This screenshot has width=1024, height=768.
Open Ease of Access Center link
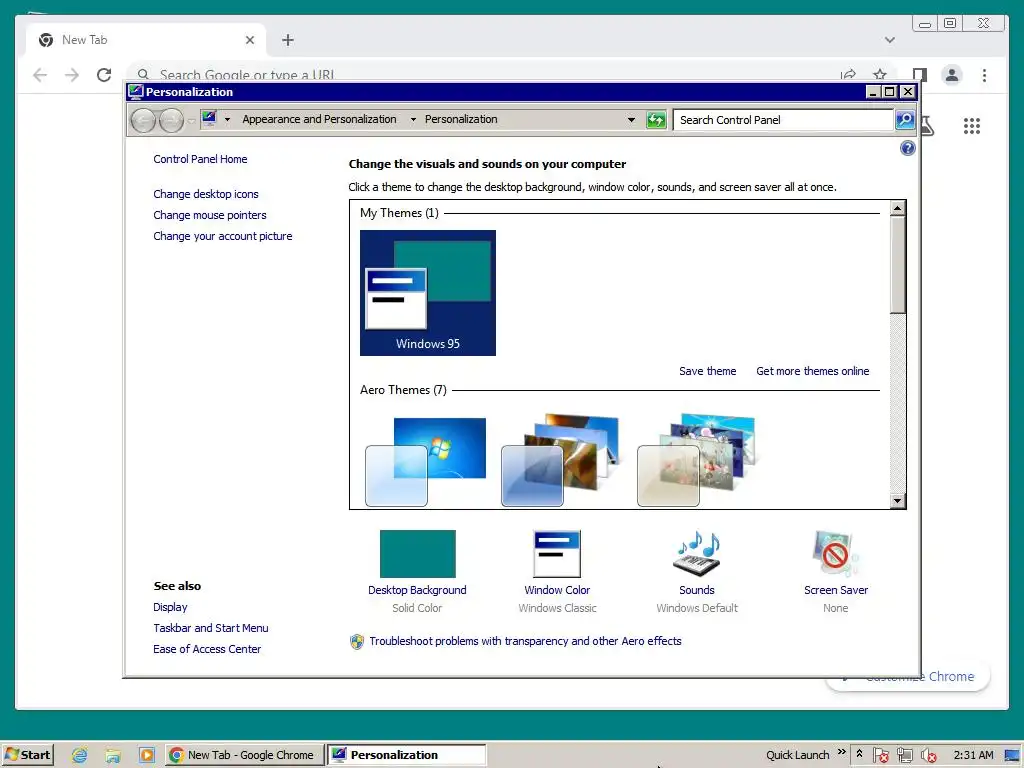(x=207, y=648)
